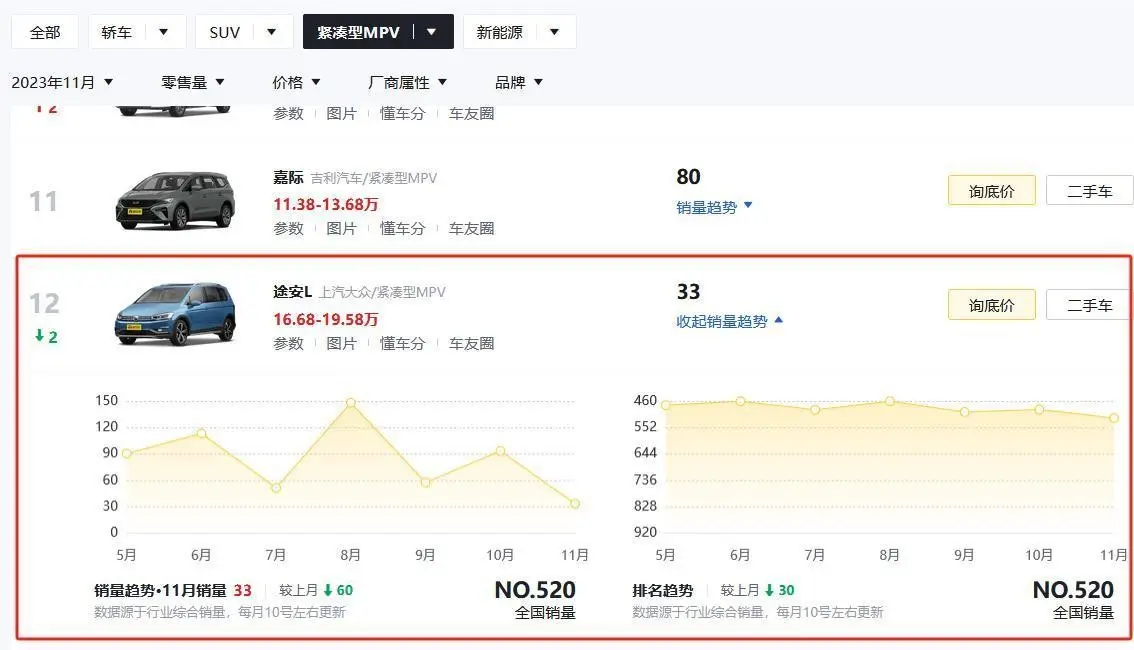Select the 轿车 category tab
Screen dimensions: 1134x650
tap(116, 33)
